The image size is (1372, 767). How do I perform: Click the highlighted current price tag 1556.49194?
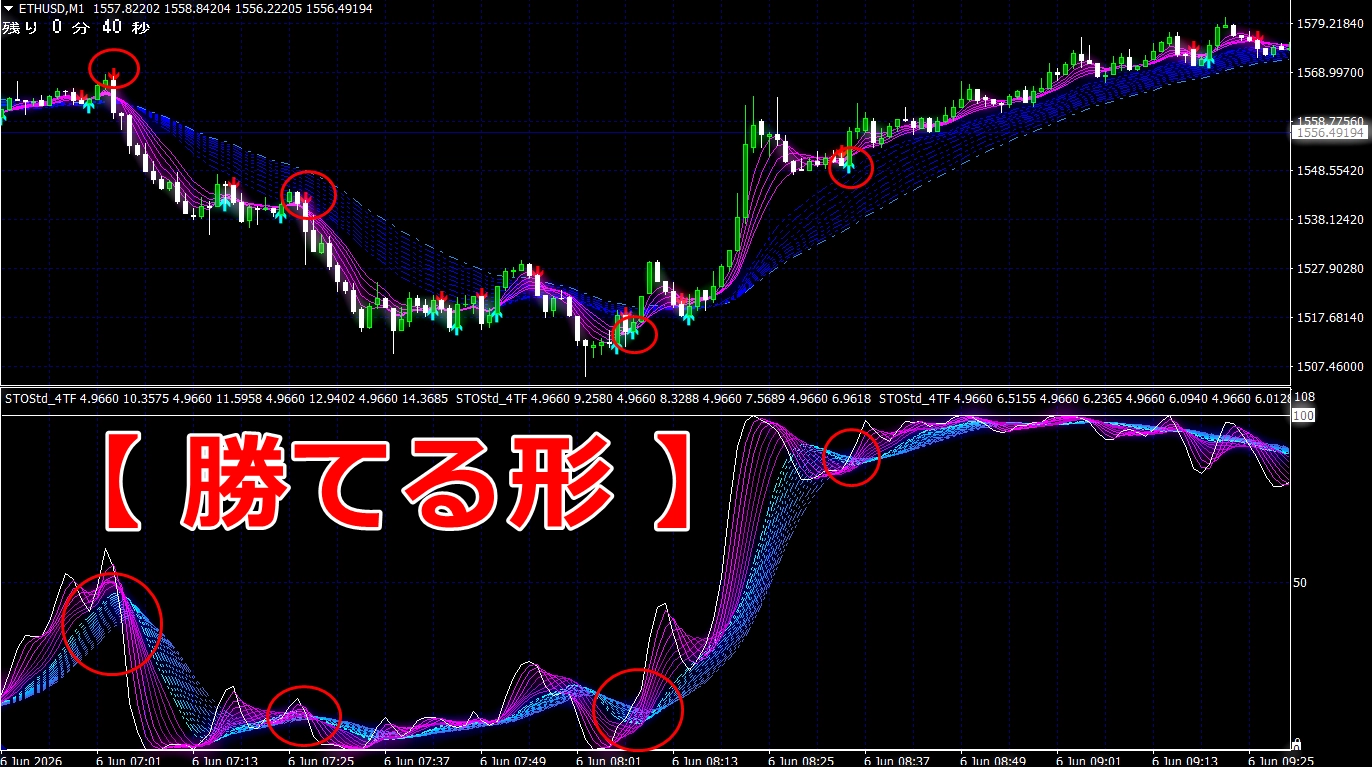tap(1330, 132)
